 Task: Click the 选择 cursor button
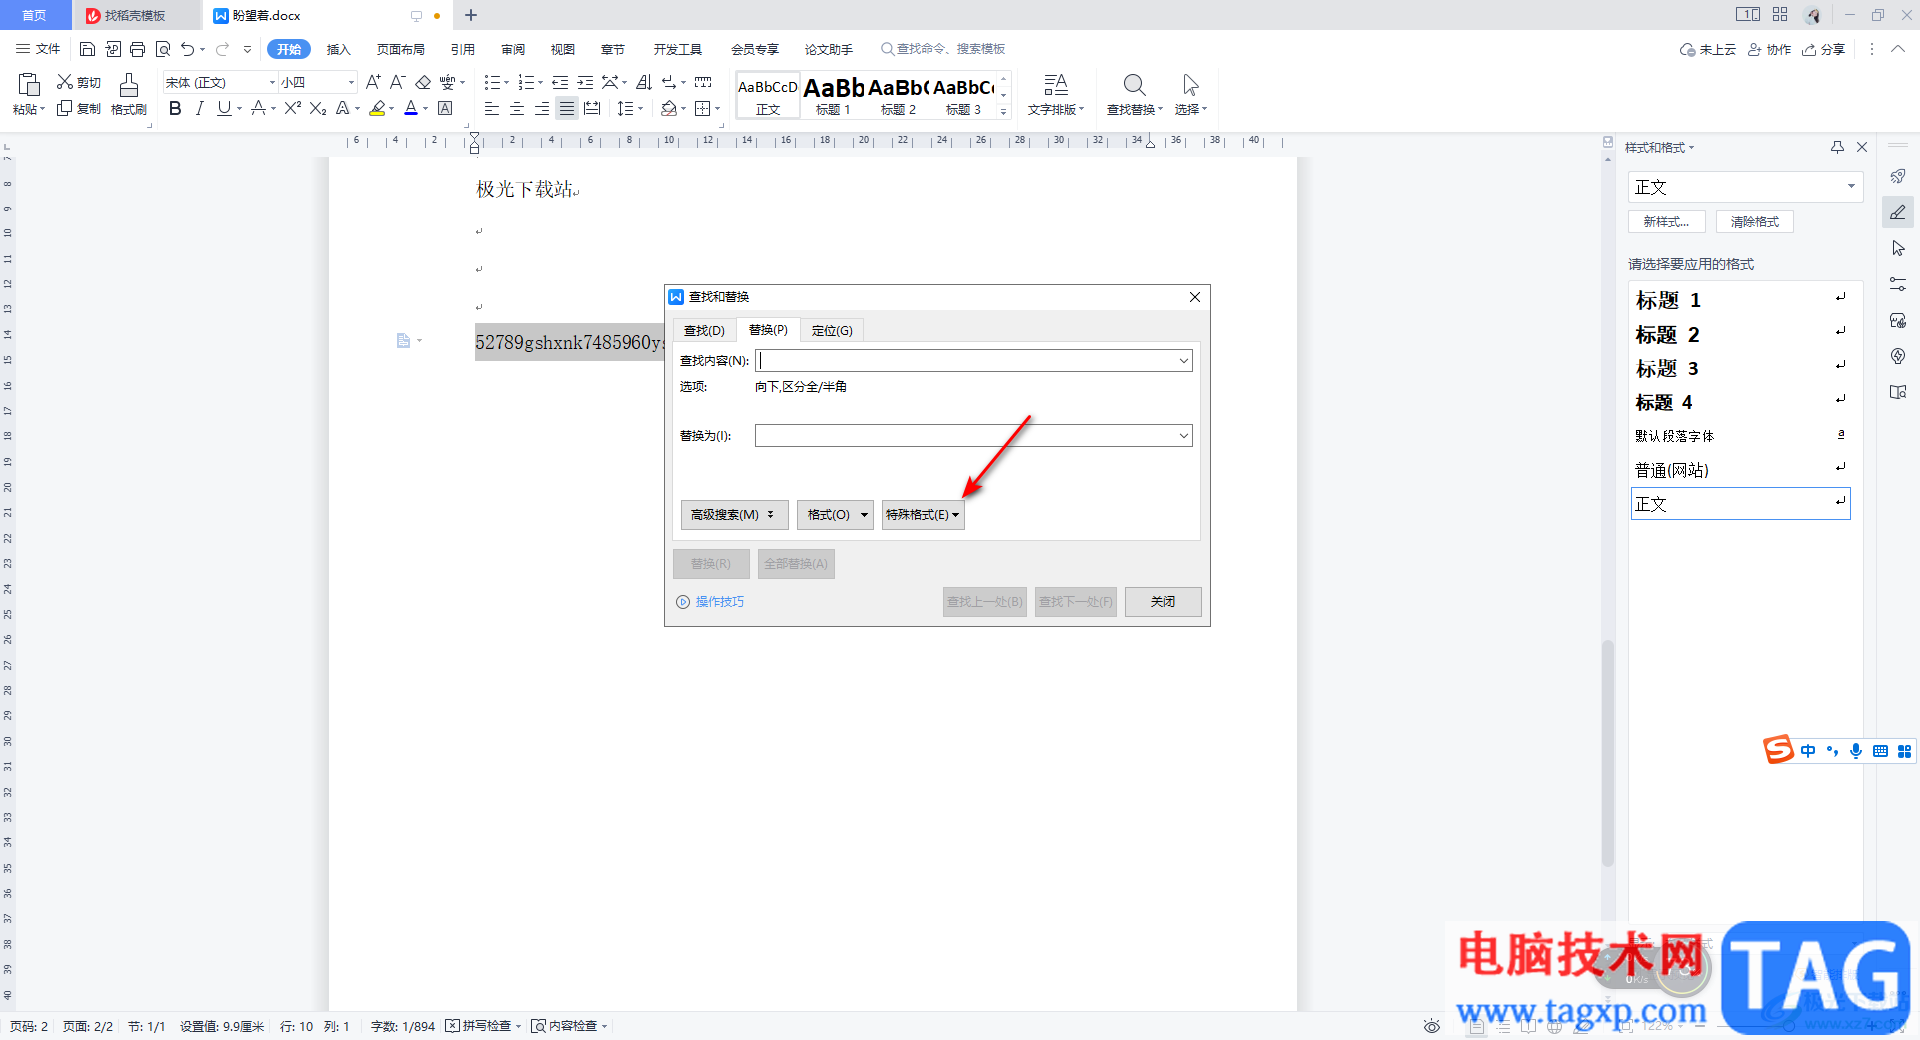tap(1190, 94)
